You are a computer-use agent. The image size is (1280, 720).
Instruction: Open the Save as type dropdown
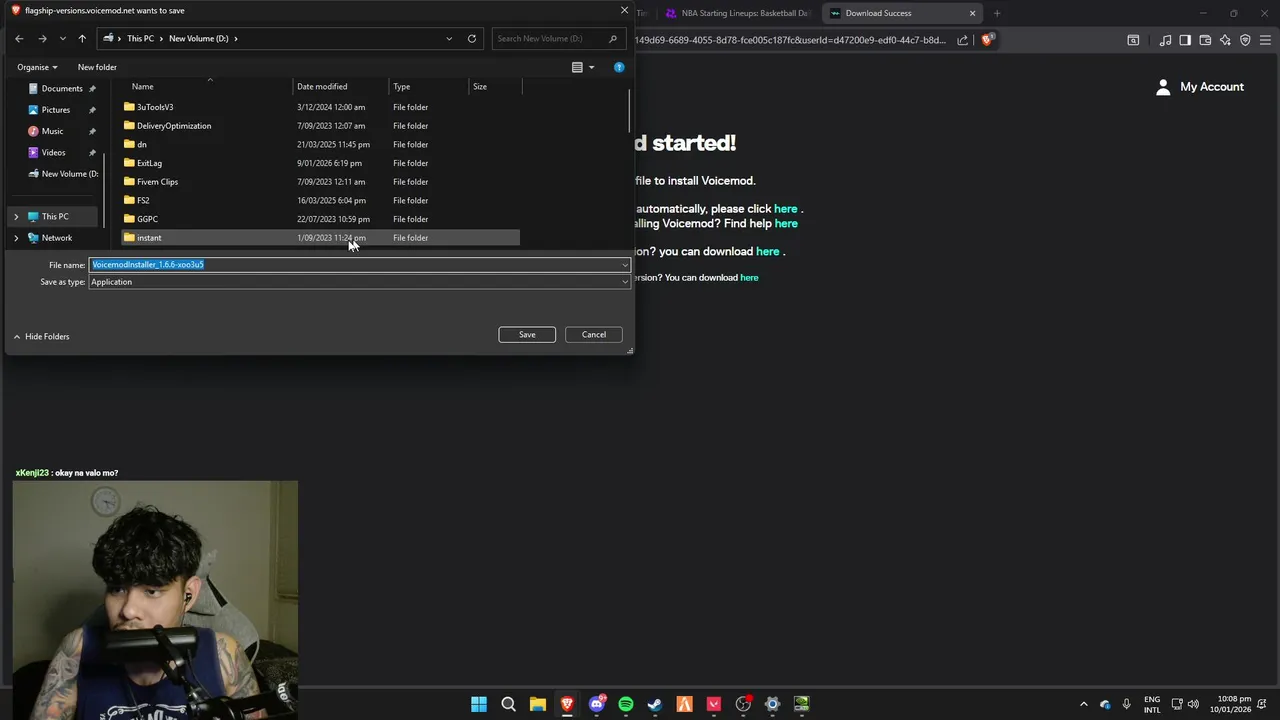coord(359,282)
